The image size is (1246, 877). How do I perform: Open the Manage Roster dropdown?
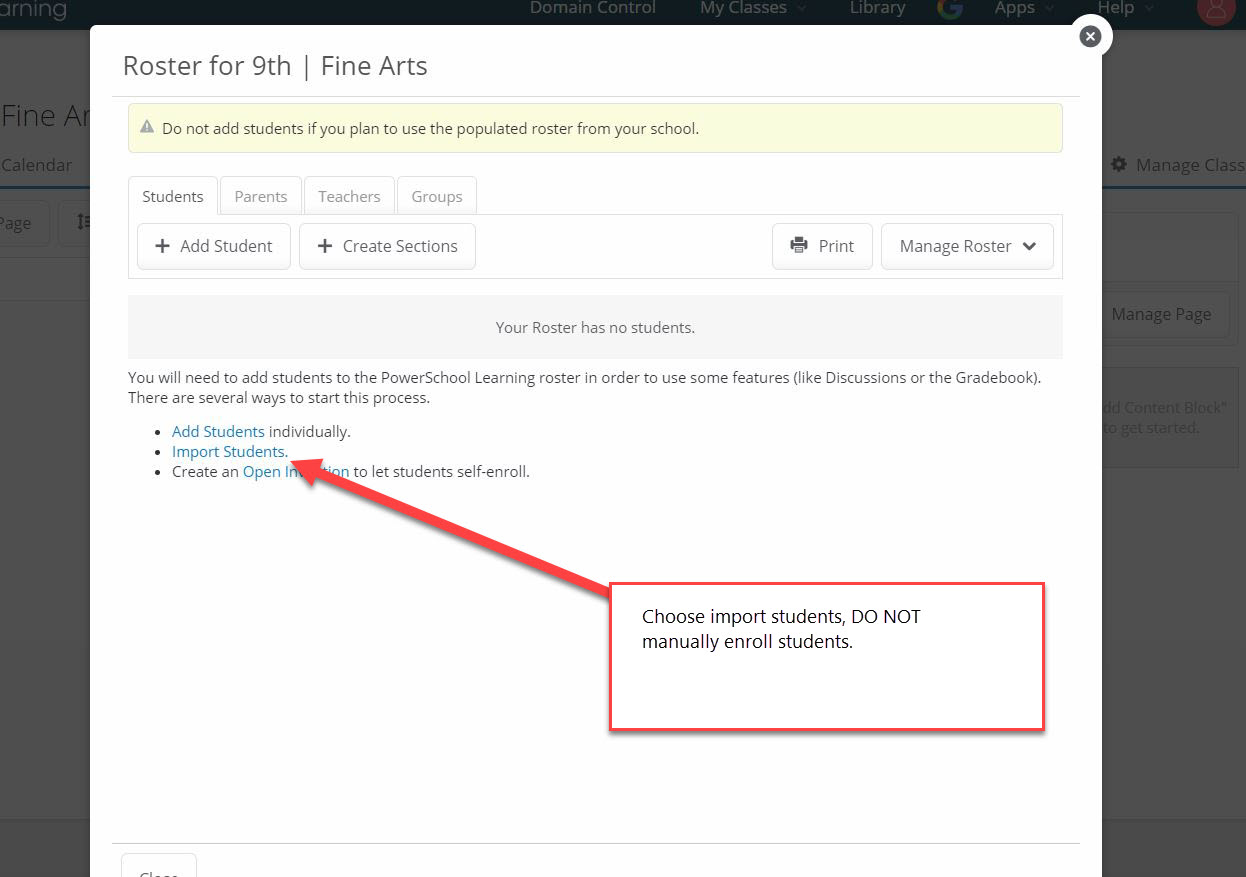(x=967, y=246)
